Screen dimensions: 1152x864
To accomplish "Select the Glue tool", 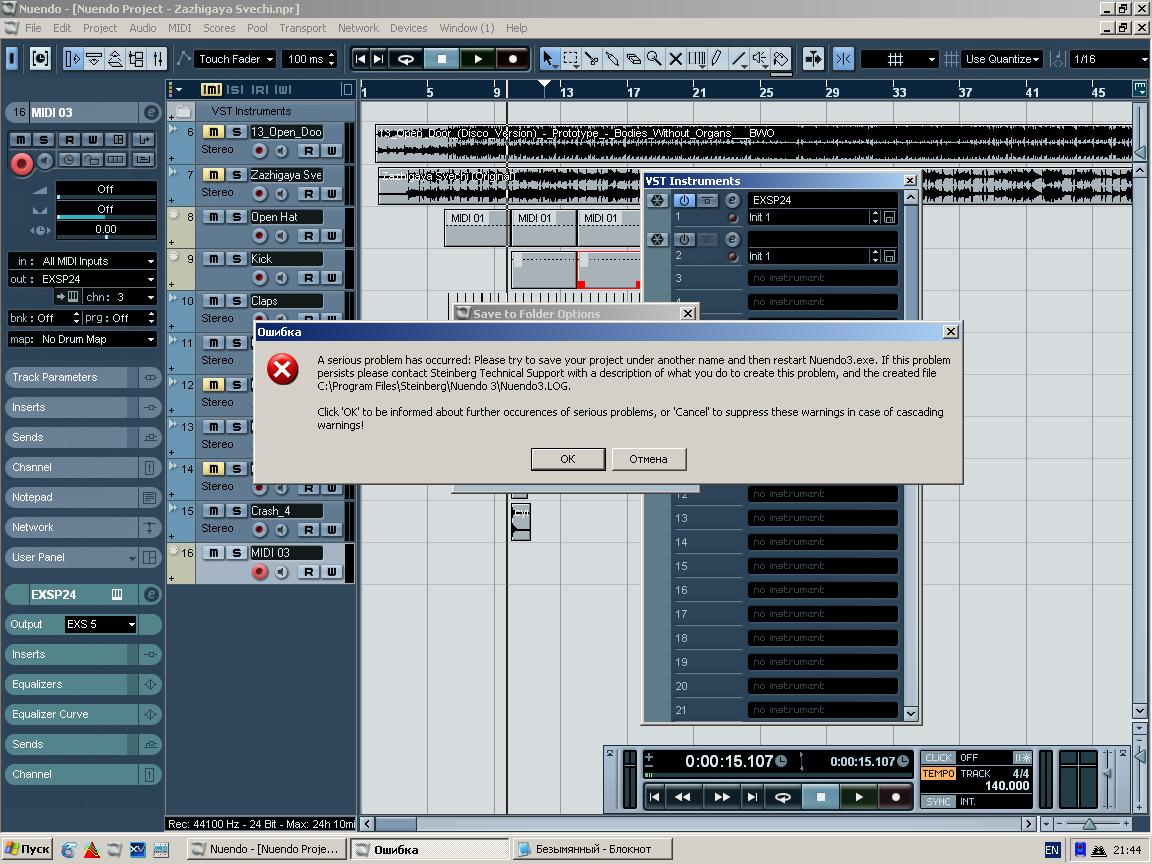I will pos(612,59).
